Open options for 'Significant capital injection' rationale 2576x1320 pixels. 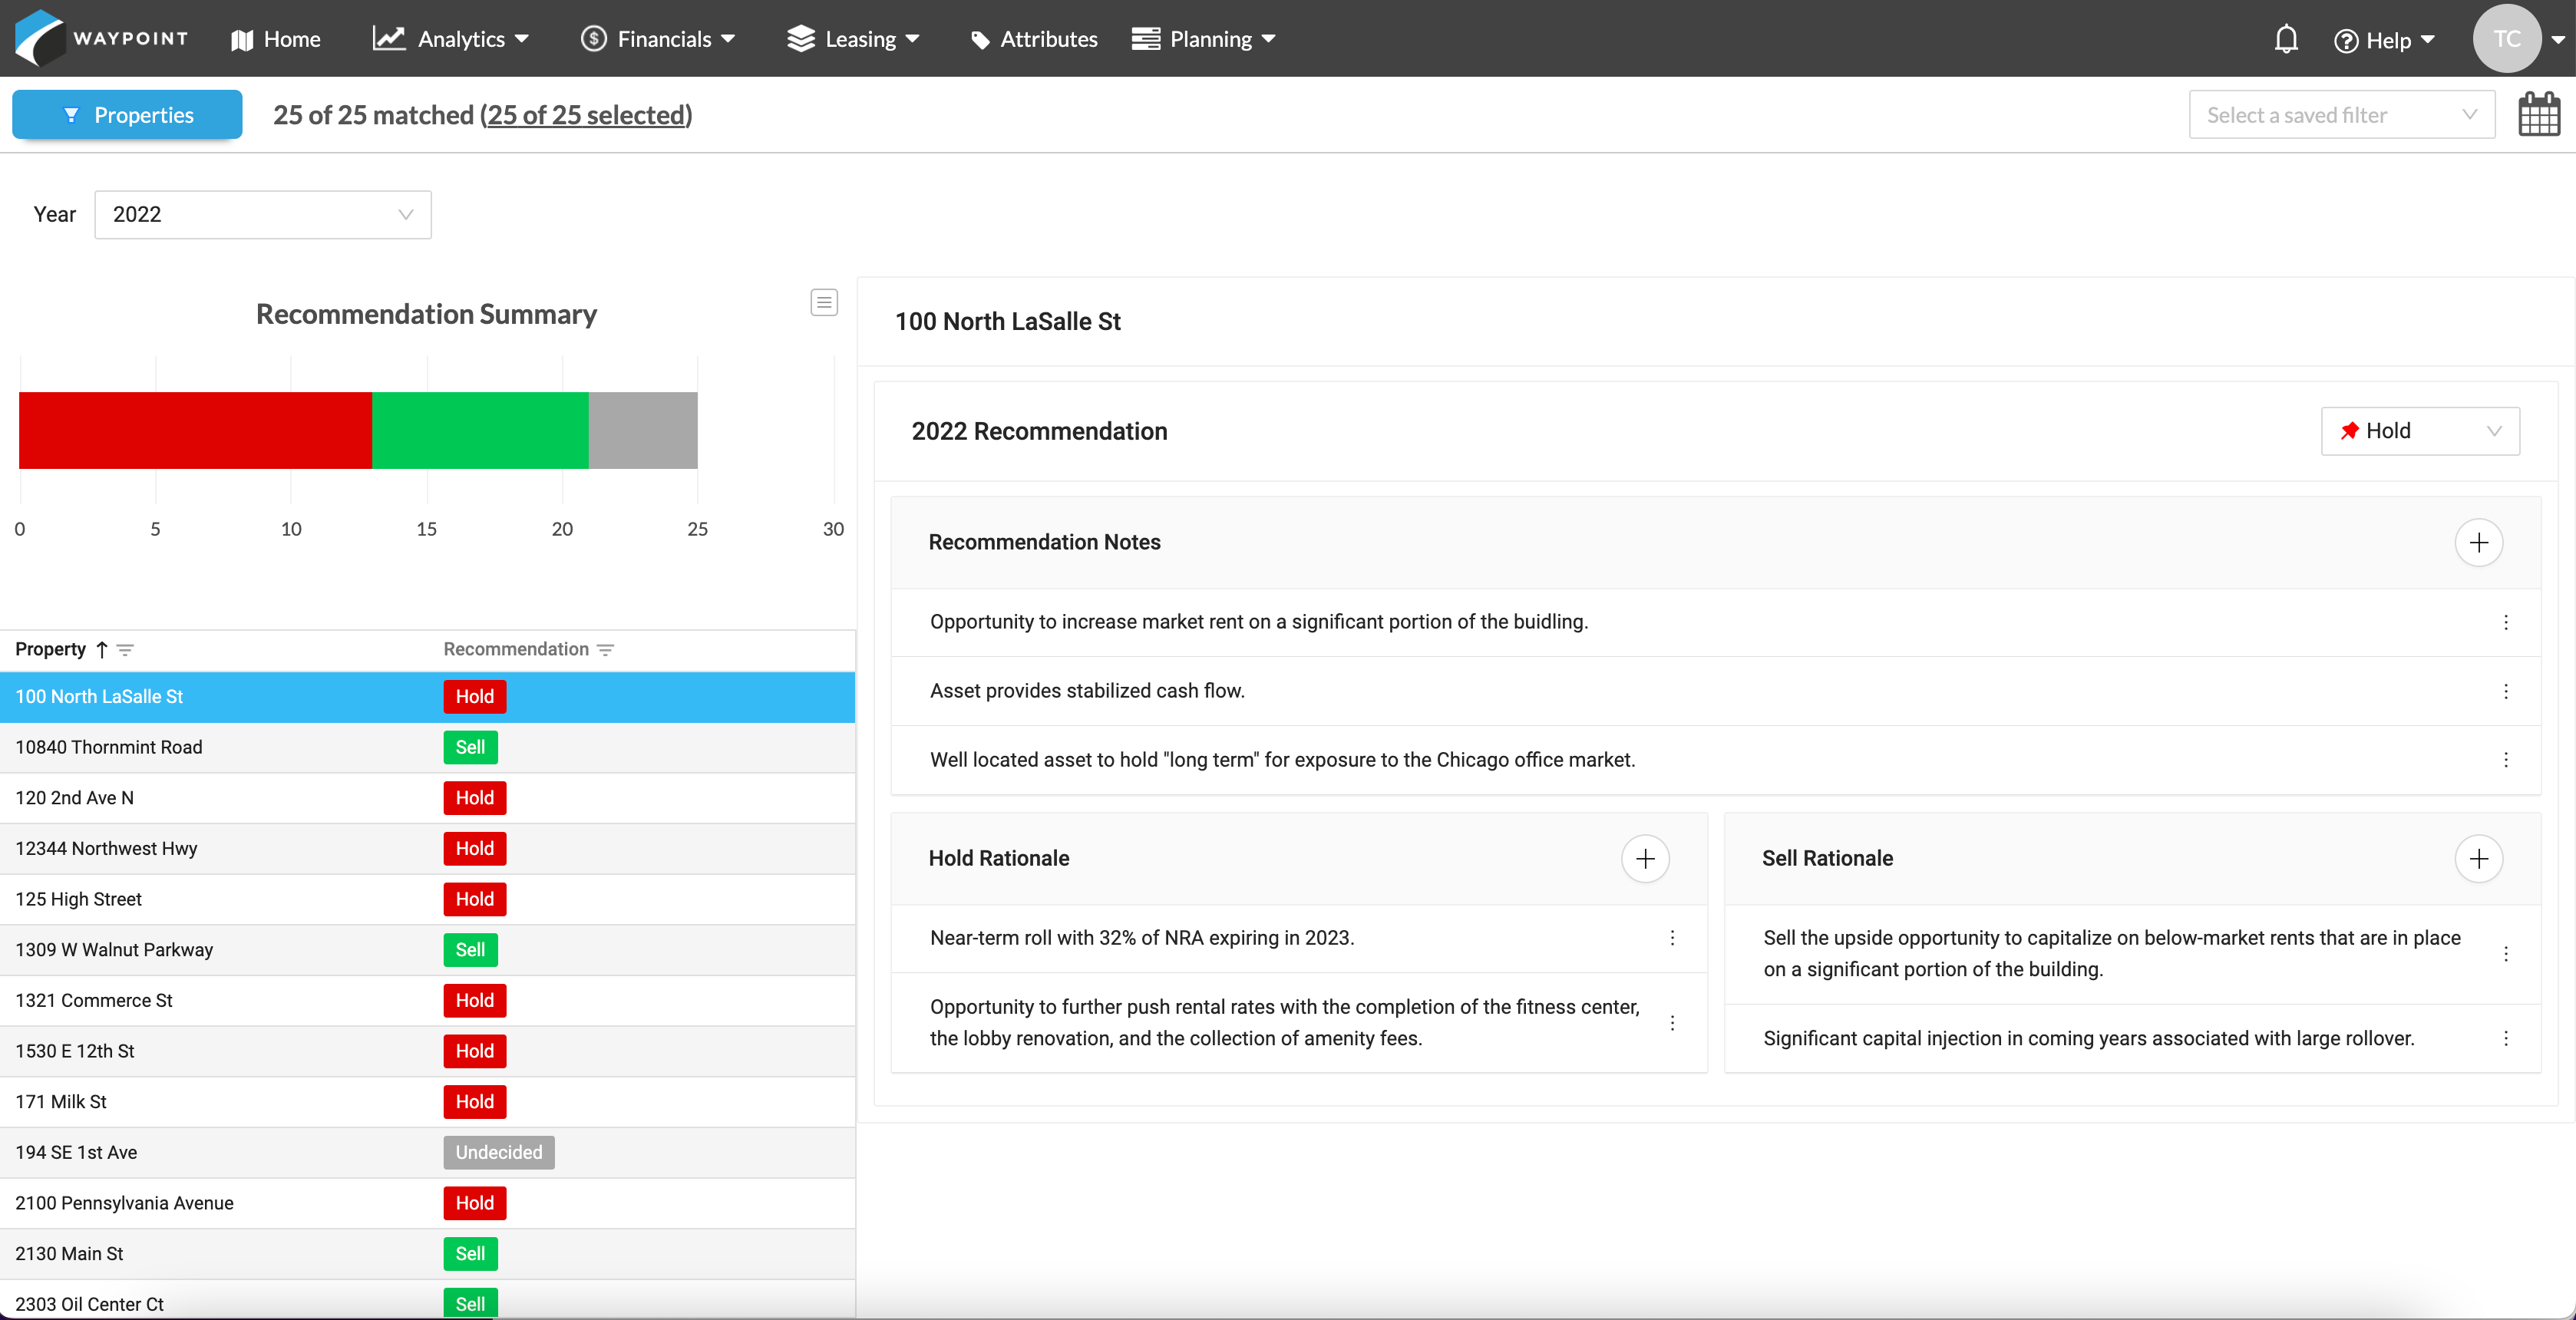tap(2506, 1038)
